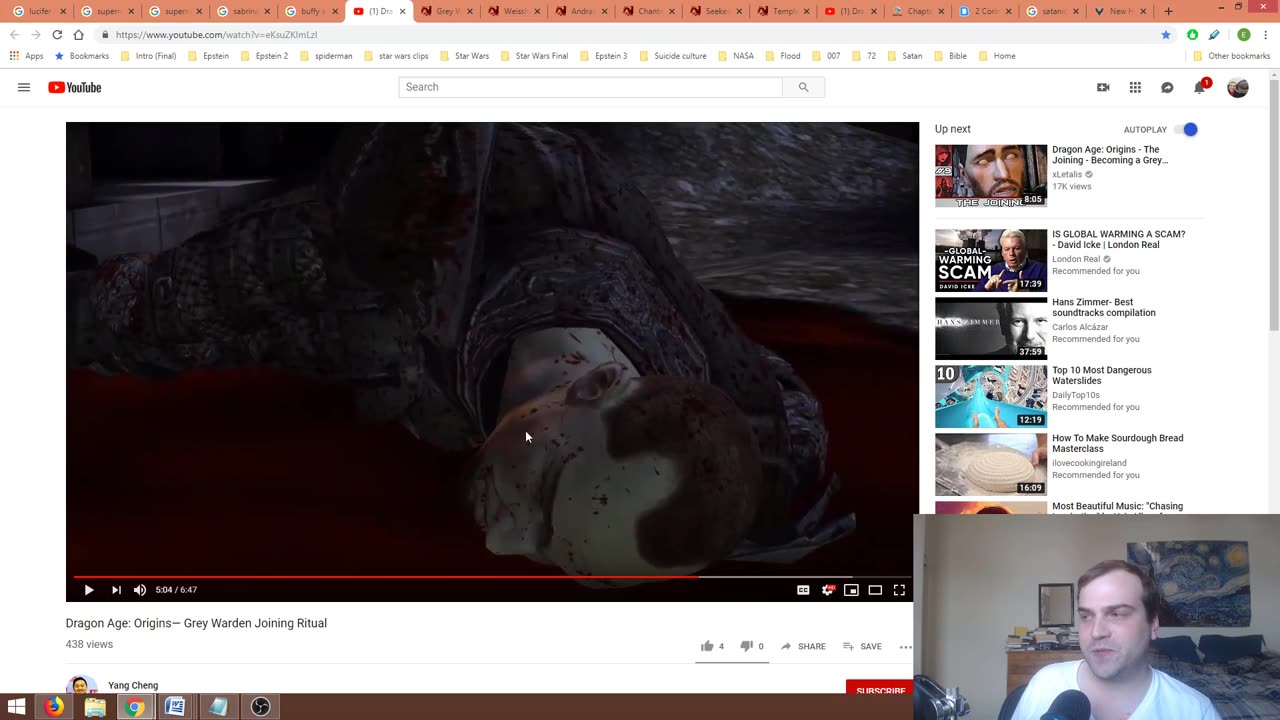Image resolution: width=1280 pixels, height=720 pixels.
Task: Expand the 'NASA' bookmark folder
Action: pos(735,56)
